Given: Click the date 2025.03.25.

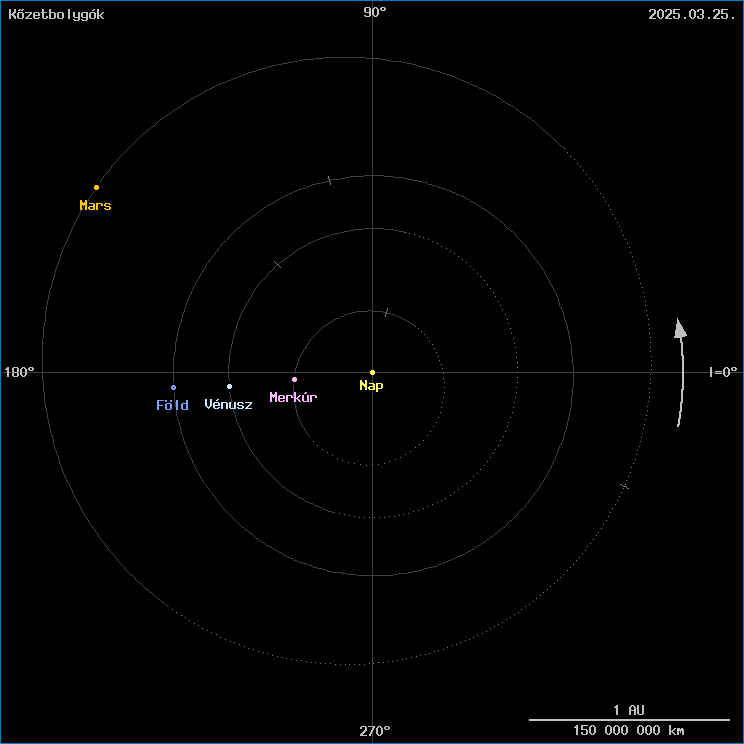Looking at the screenshot, I should (690, 14).
